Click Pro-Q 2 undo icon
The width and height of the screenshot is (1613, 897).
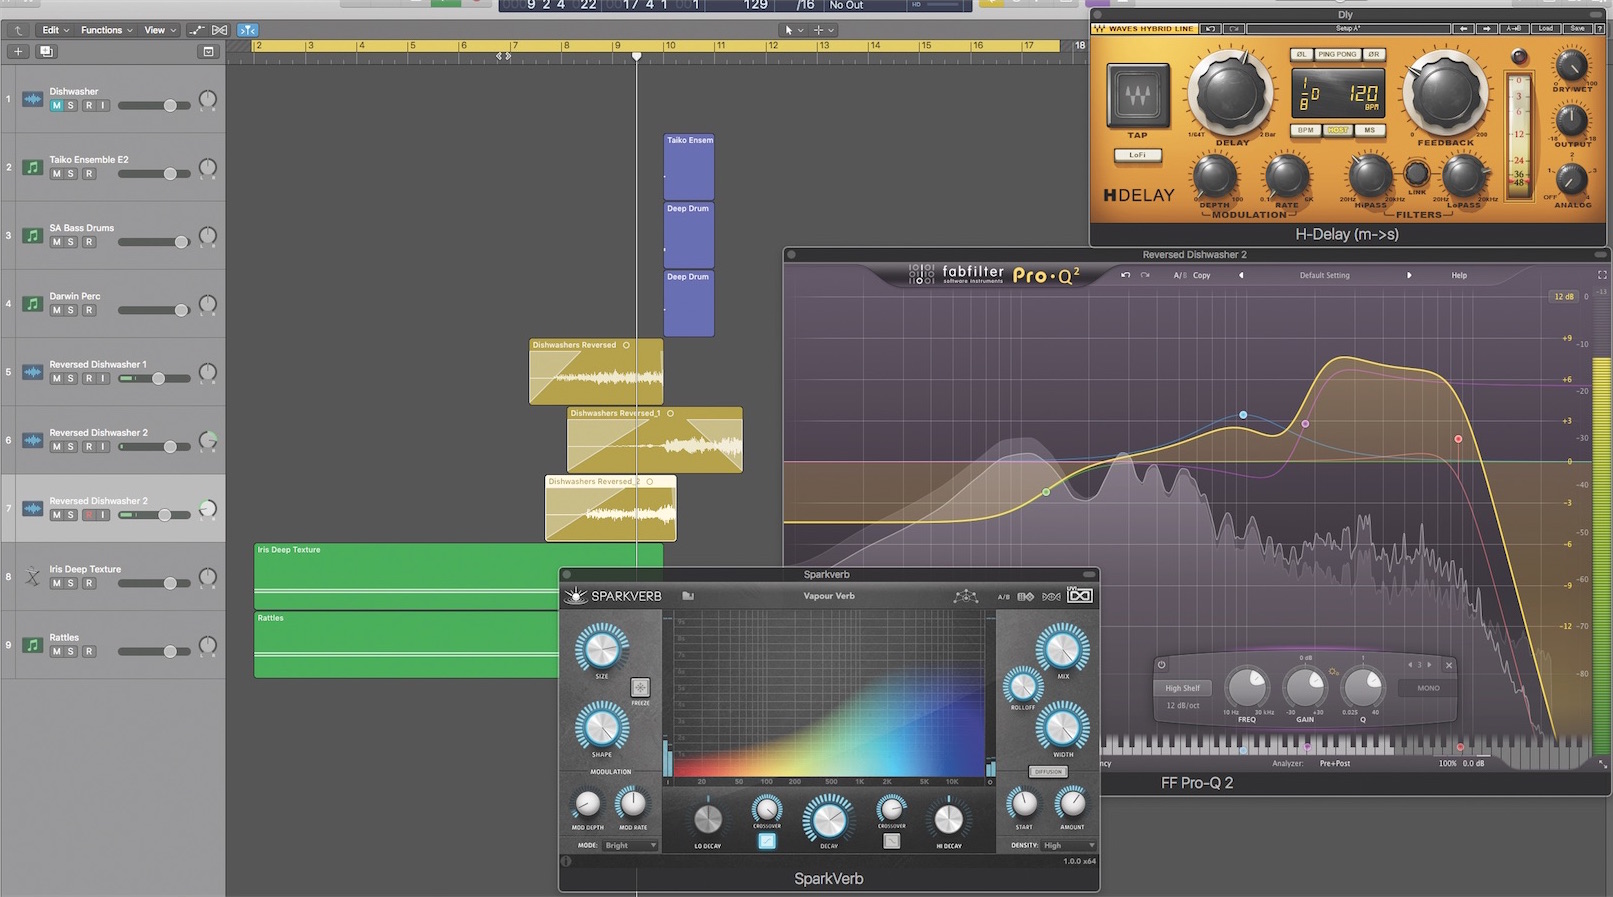tap(1125, 275)
